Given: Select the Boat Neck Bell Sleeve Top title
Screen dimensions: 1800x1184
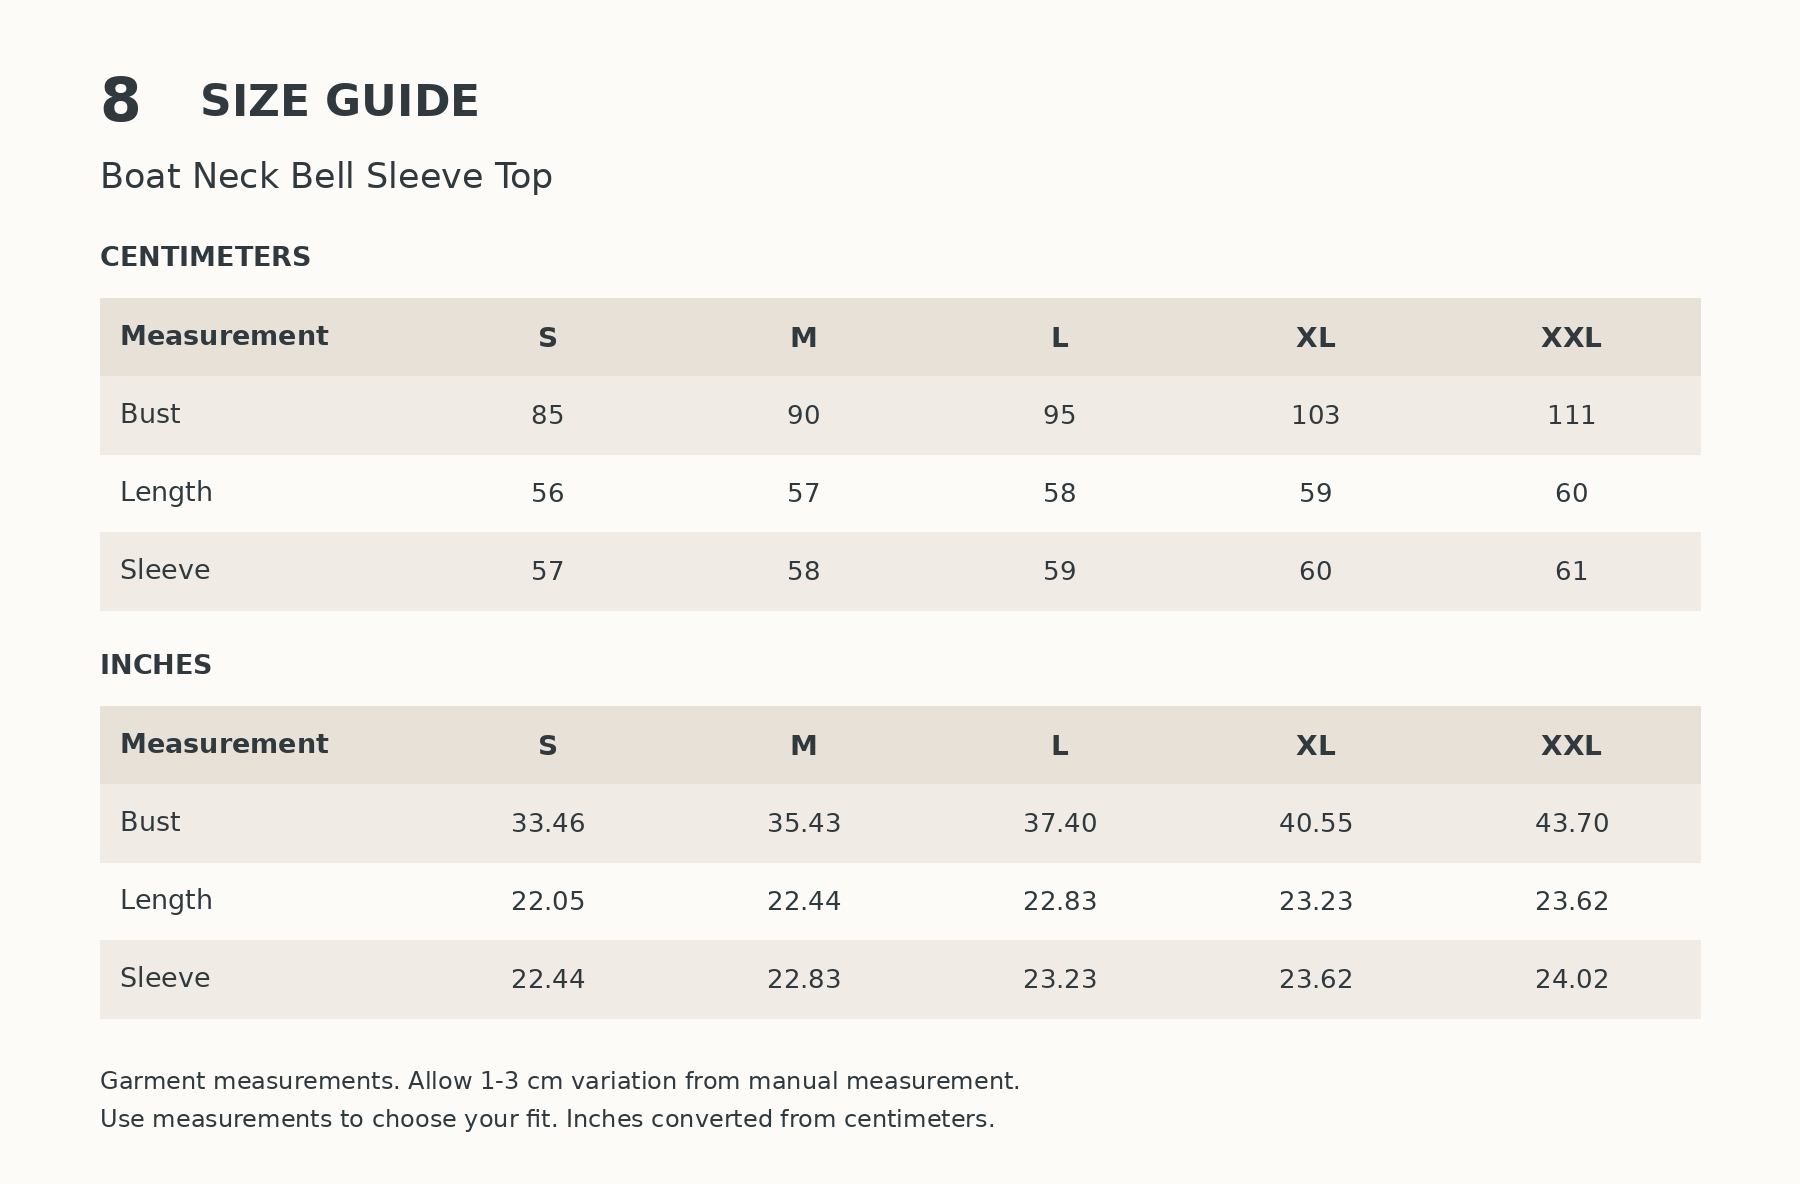Looking at the screenshot, I should 326,177.
